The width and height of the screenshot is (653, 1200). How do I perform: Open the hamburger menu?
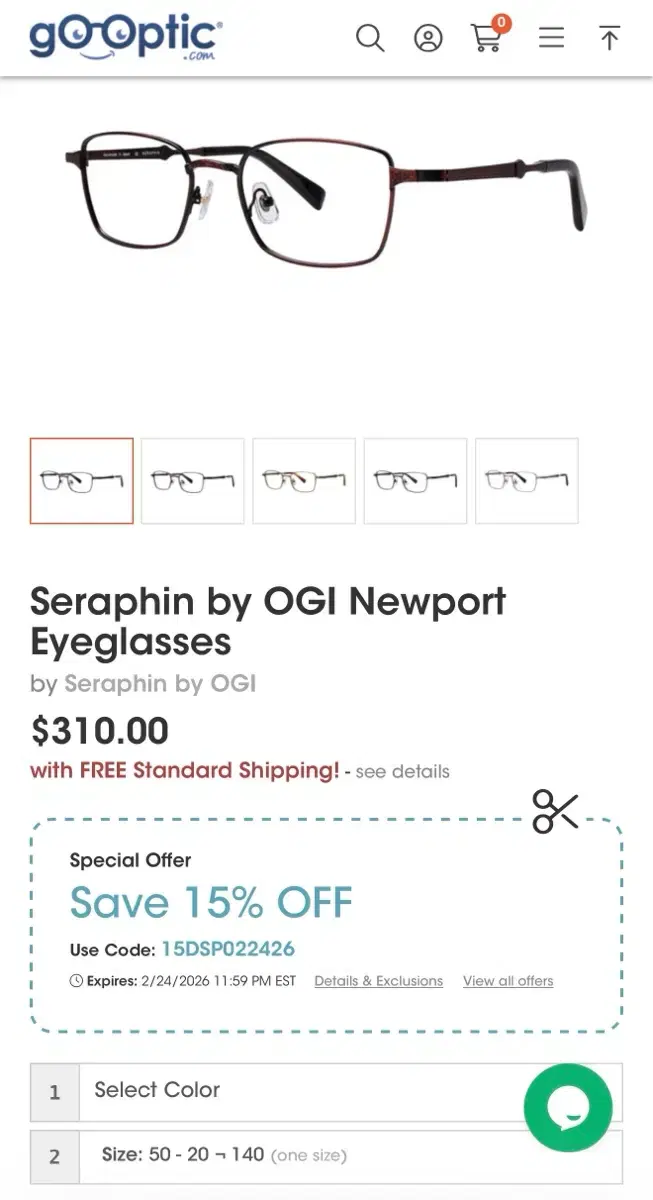(551, 38)
